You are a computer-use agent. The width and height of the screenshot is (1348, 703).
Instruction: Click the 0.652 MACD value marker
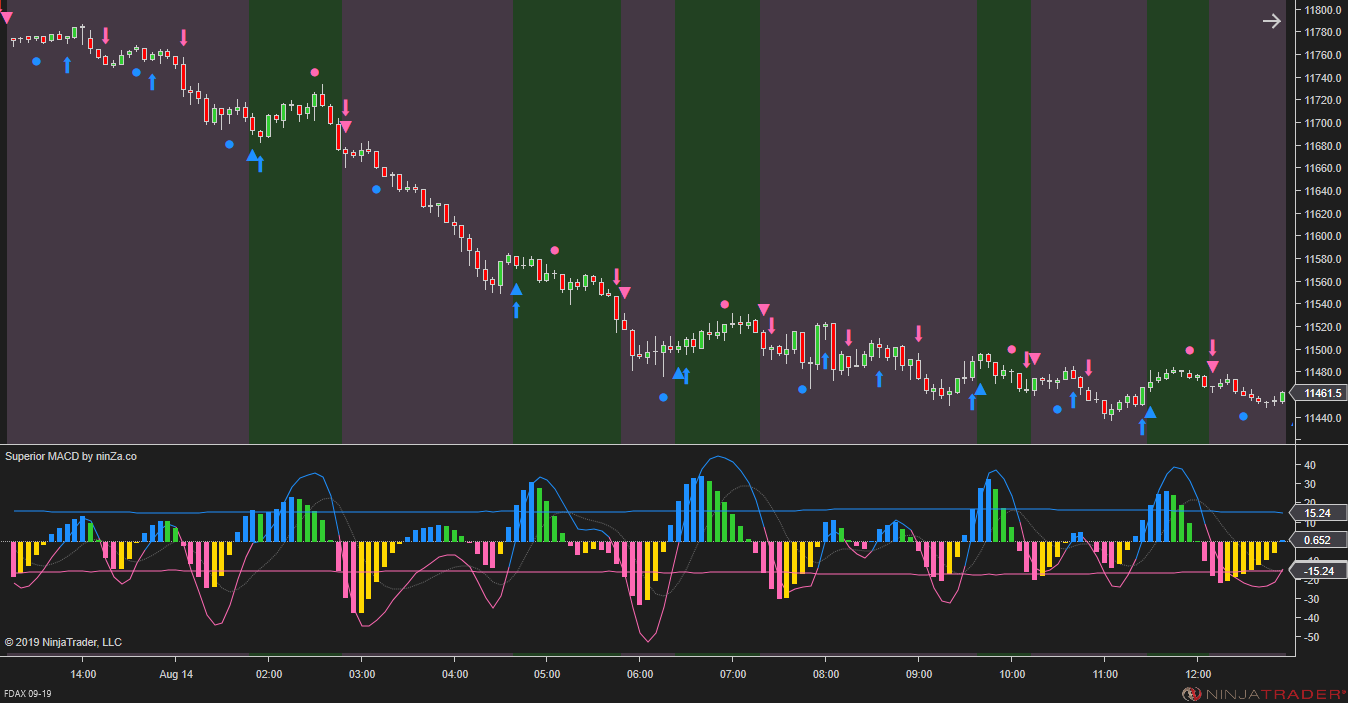click(x=1318, y=540)
